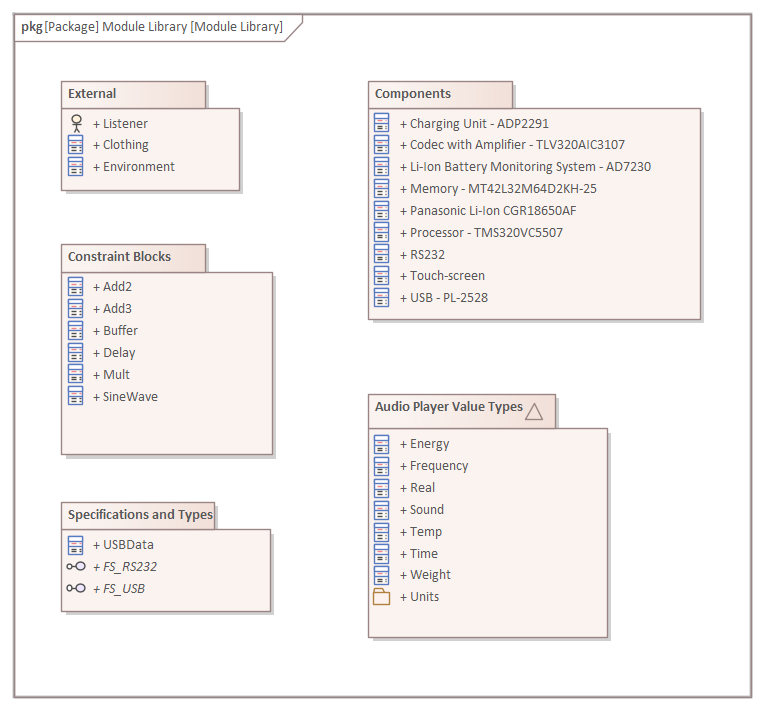Select the '+ Buffer' constraint block text

(x=115, y=331)
